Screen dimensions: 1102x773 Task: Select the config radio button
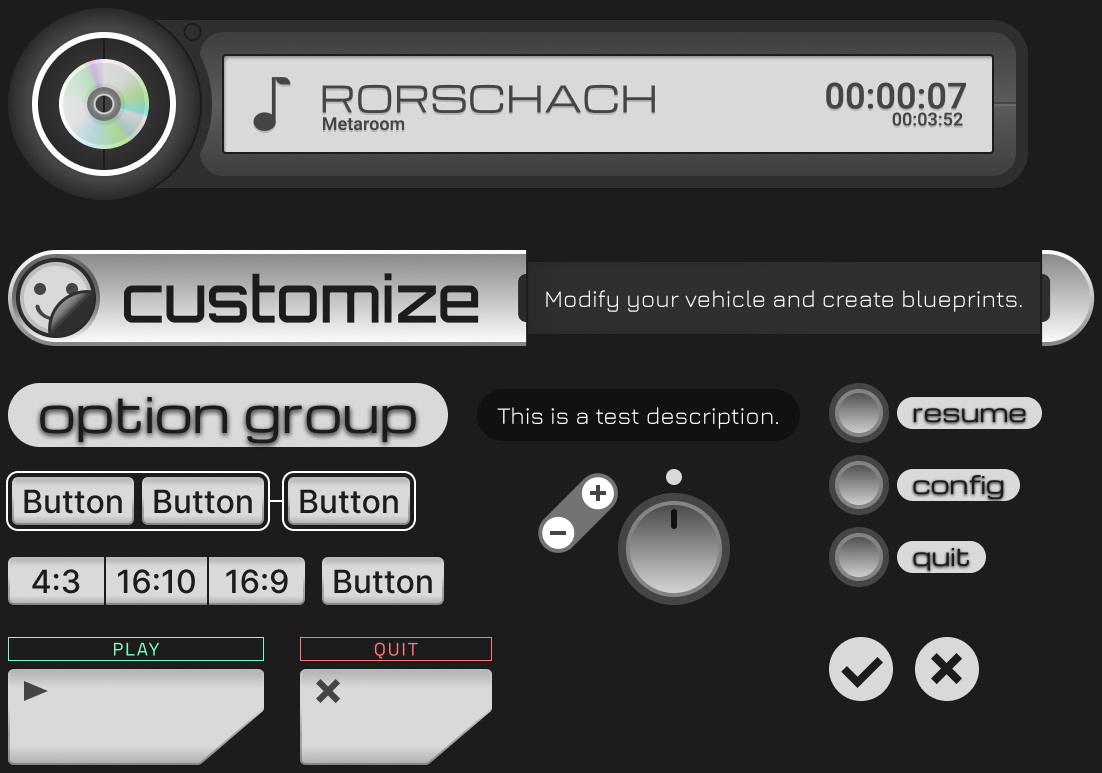(x=858, y=485)
